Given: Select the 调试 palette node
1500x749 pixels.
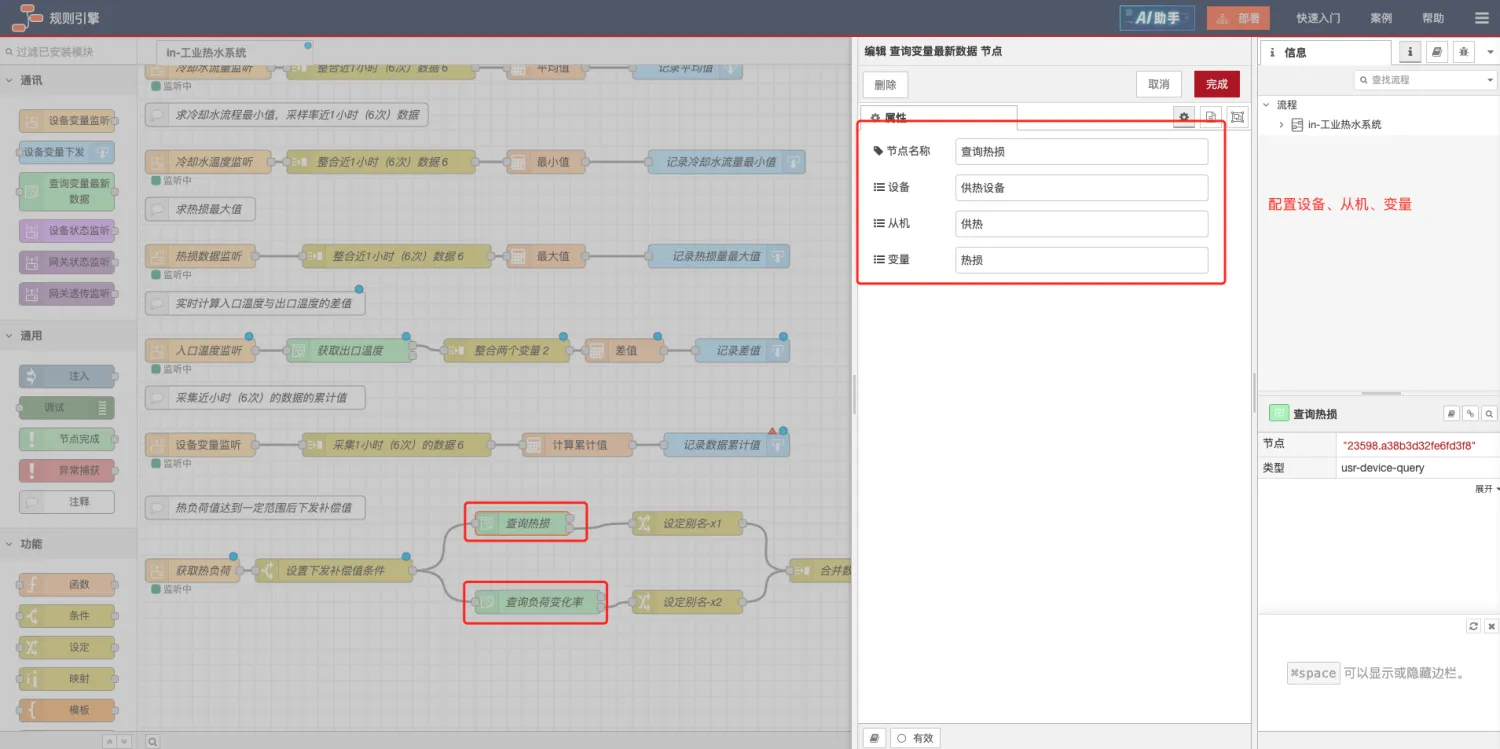Looking at the screenshot, I should (67, 407).
